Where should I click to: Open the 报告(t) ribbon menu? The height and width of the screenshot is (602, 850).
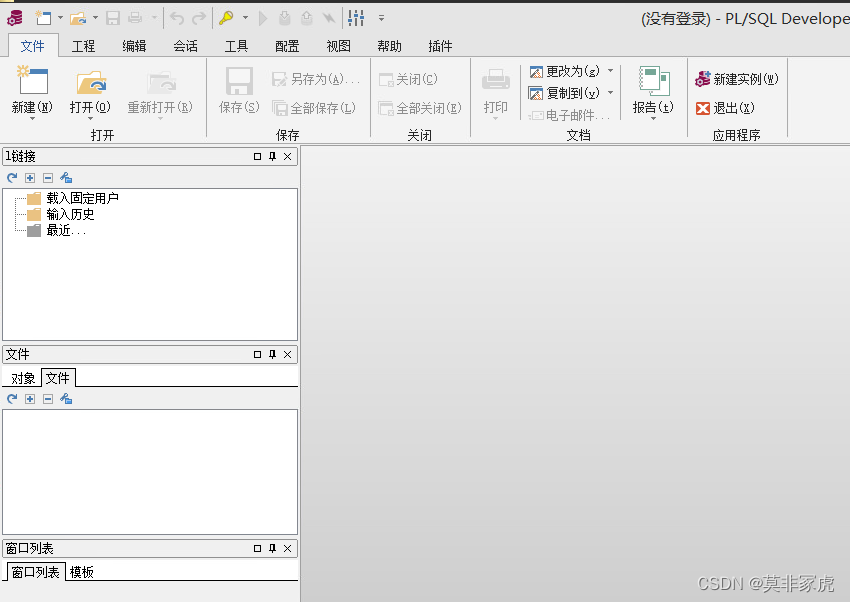click(653, 92)
